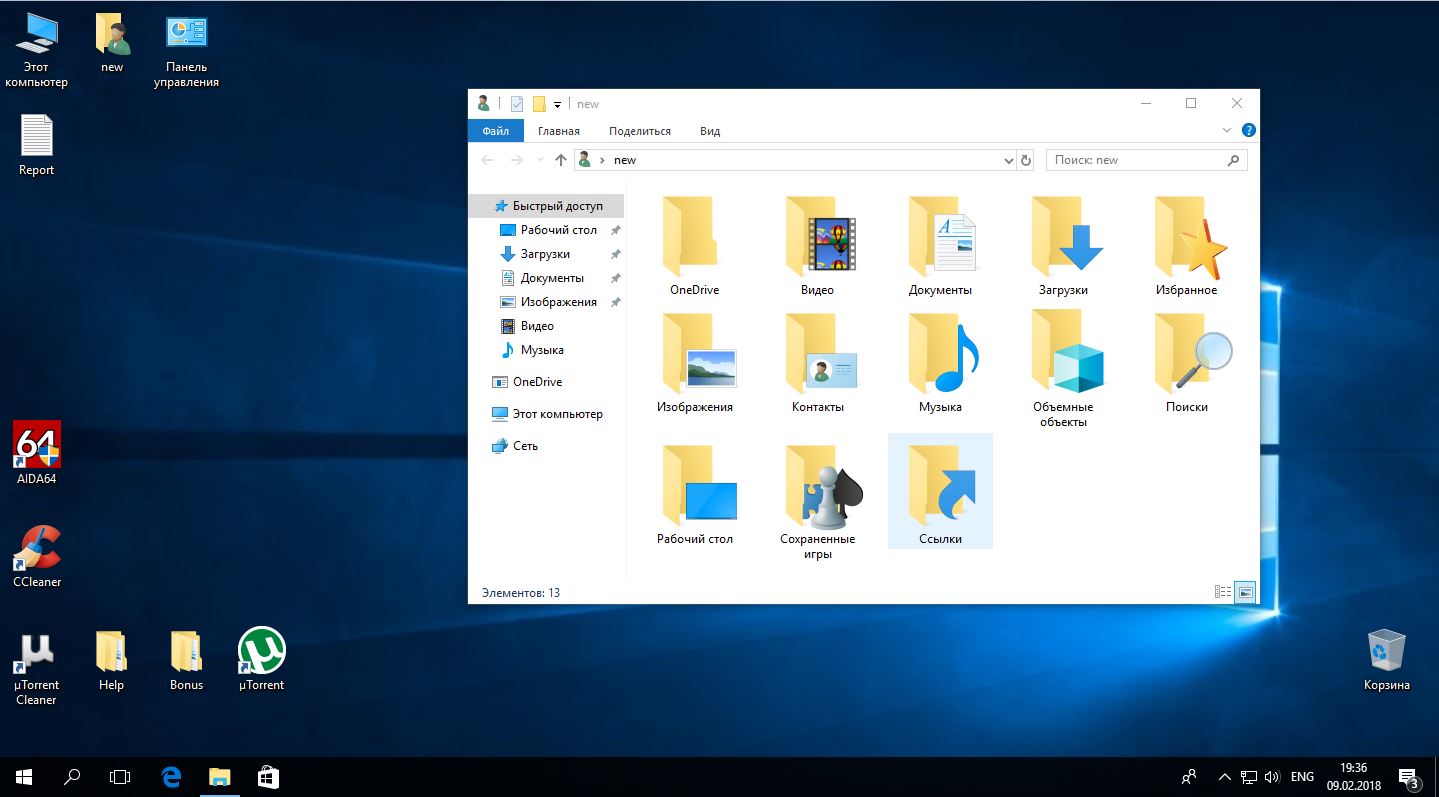Click the Refresh button in the address bar
1439x797 pixels.
click(x=1025, y=160)
